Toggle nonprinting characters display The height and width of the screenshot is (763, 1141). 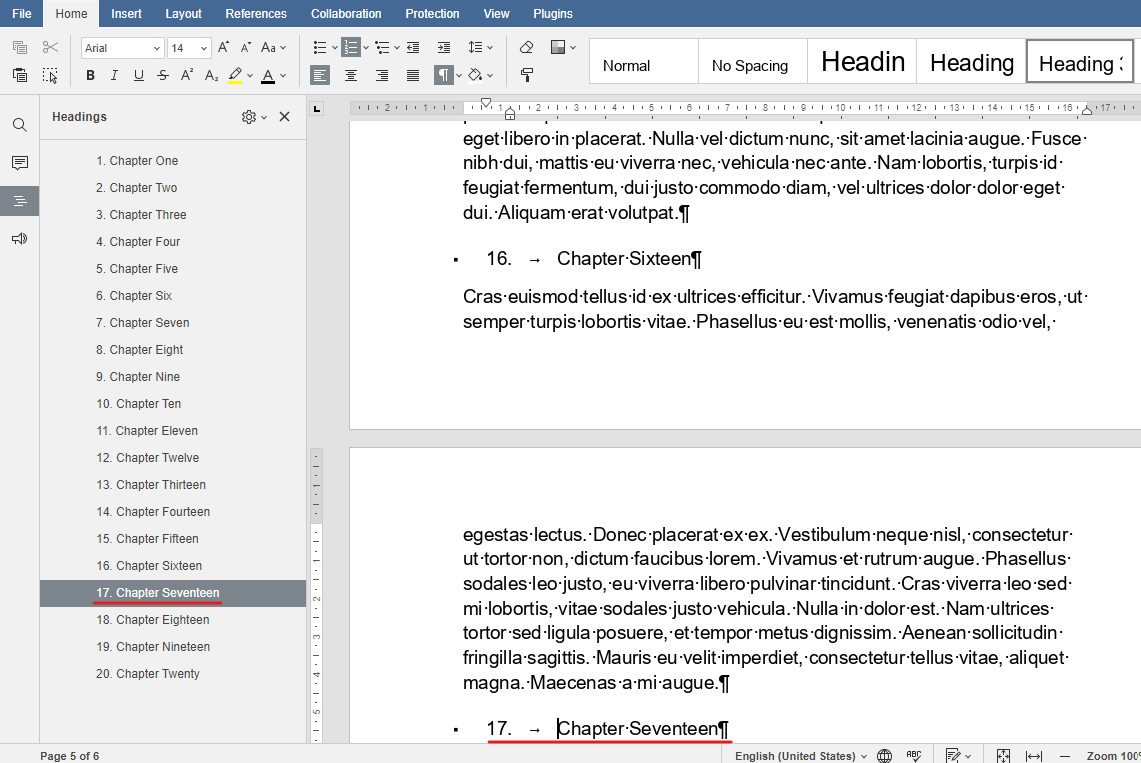(443, 75)
